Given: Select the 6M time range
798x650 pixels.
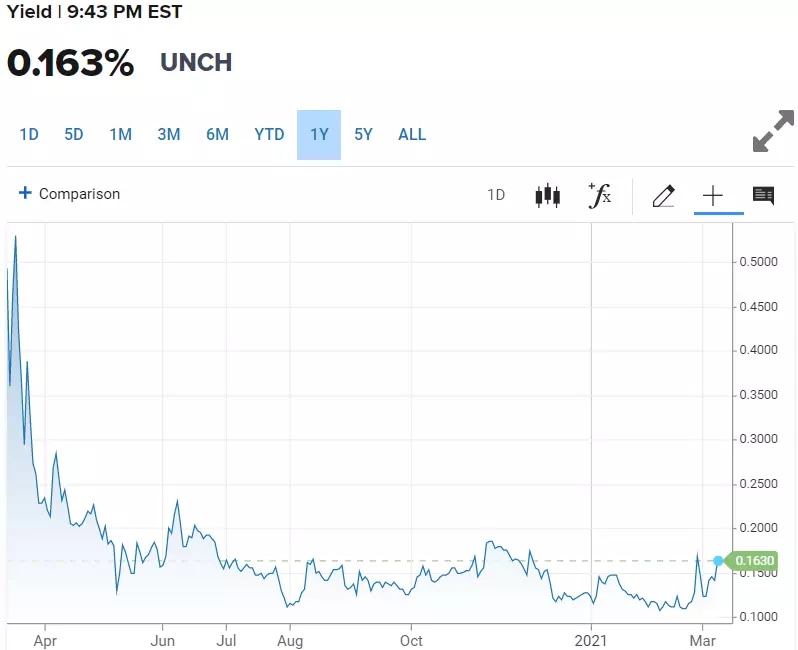Looking at the screenshot, I should click(217, 134).
